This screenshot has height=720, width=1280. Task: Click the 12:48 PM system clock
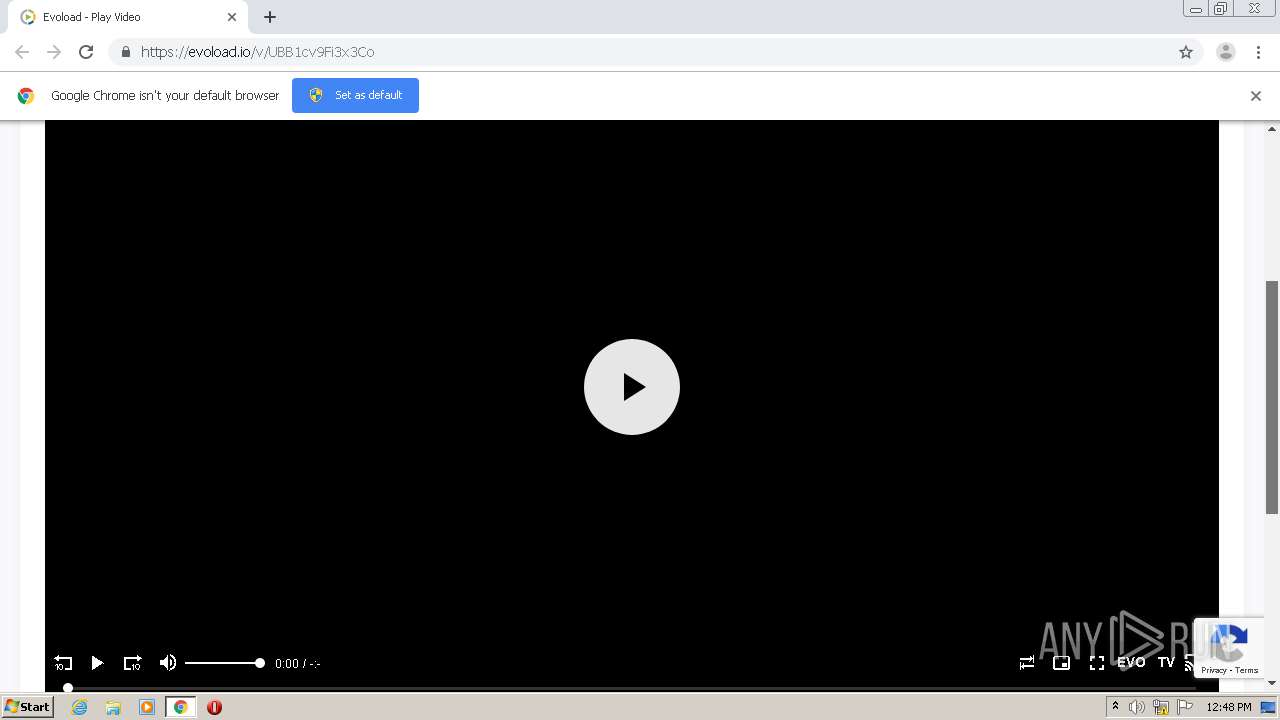tap(1229, 707)
